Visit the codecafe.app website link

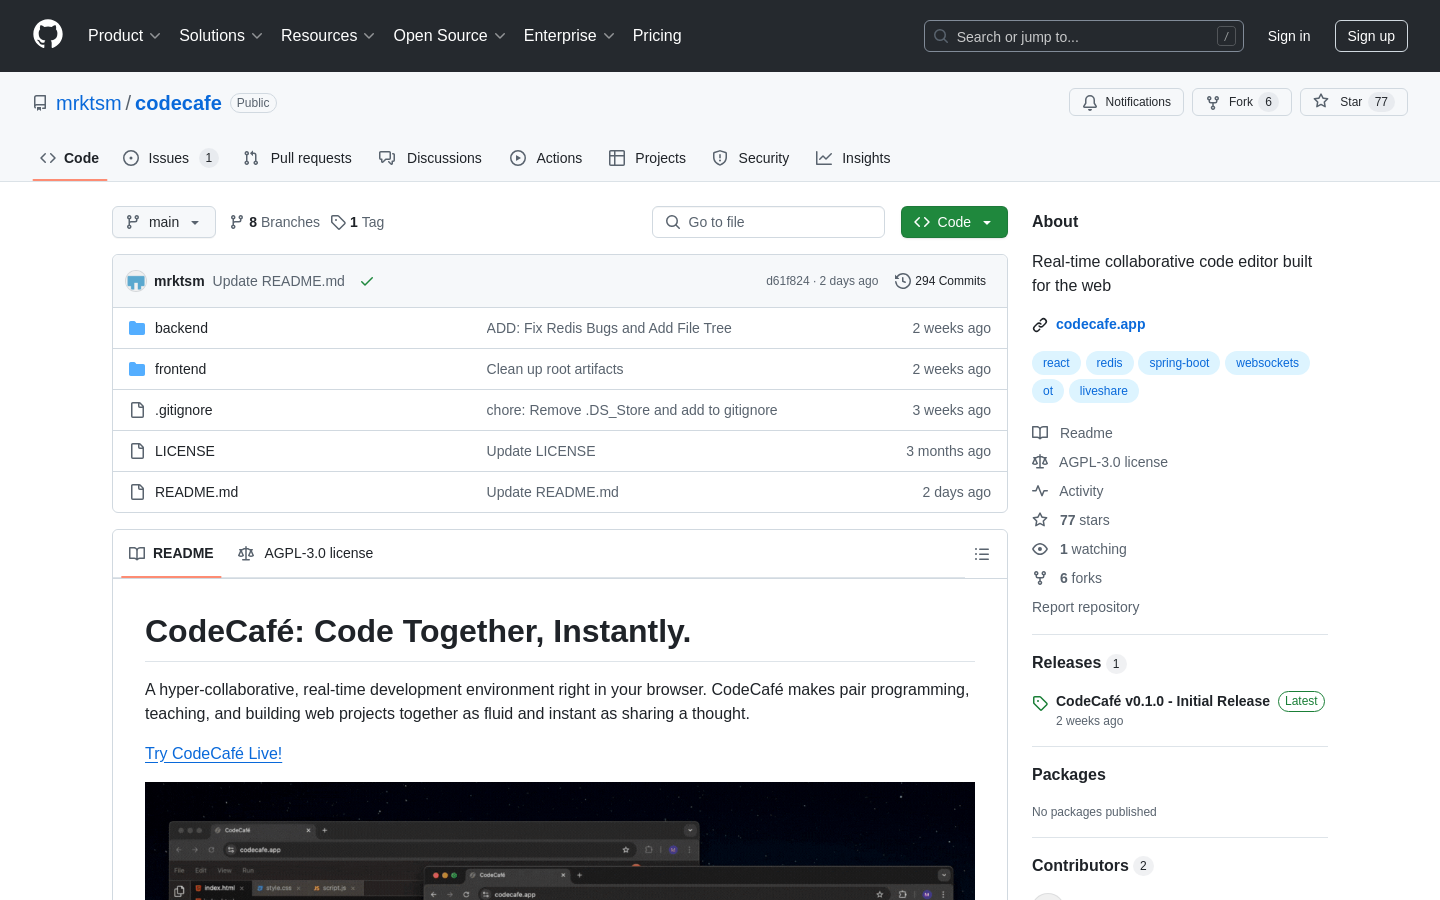pos(1100,324)
